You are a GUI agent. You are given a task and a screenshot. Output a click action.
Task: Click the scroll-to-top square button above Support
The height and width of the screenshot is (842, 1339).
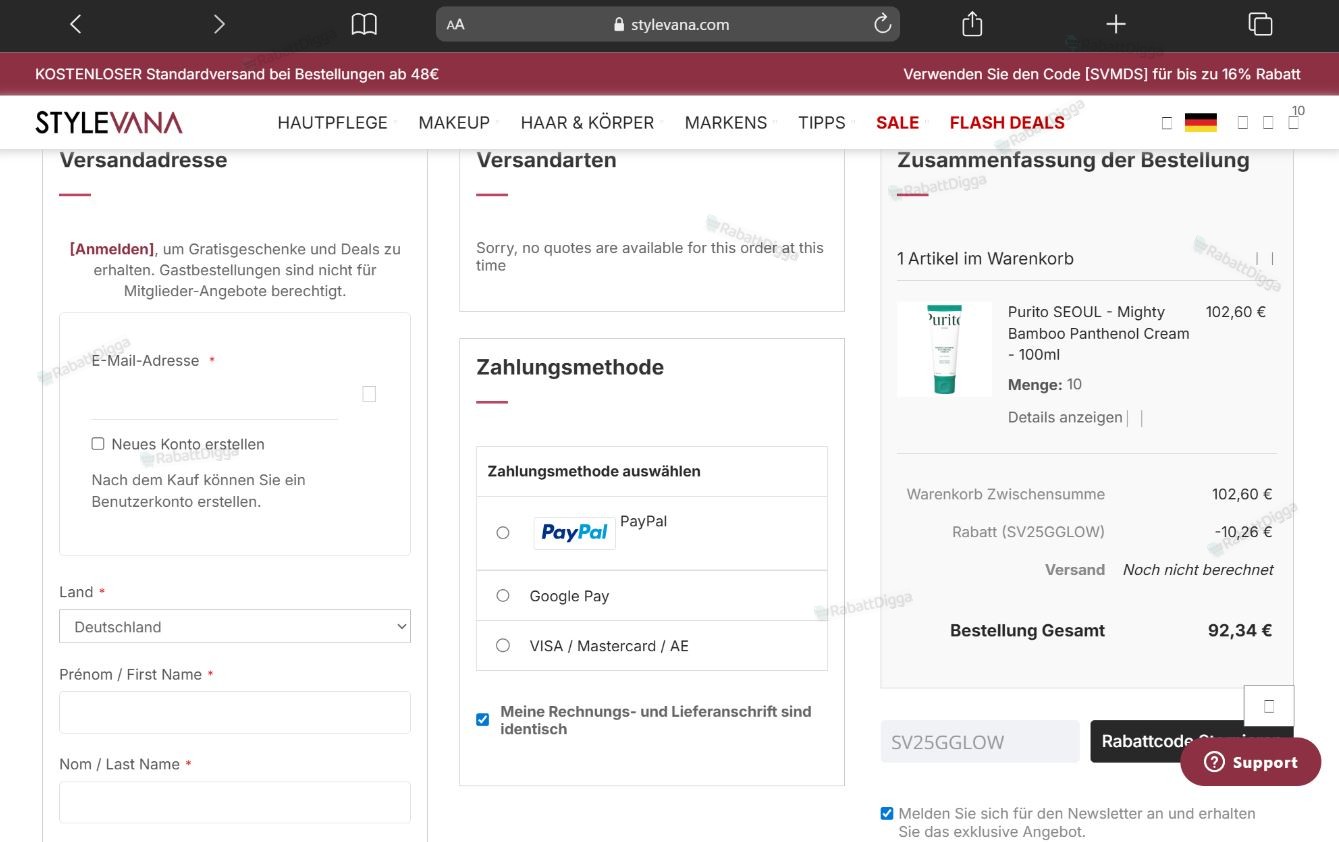(1269, 705)
